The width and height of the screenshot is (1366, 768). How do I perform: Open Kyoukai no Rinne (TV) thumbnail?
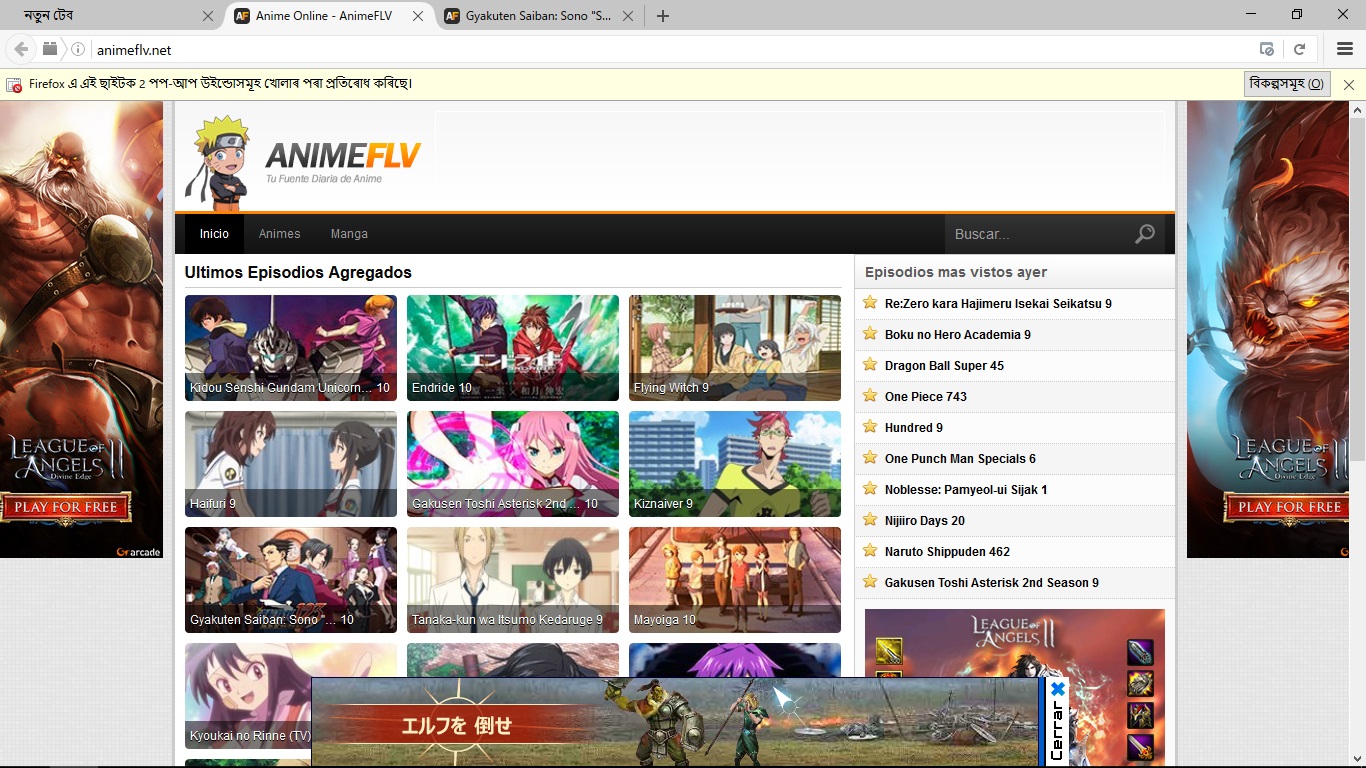click(x=248, y=696)
